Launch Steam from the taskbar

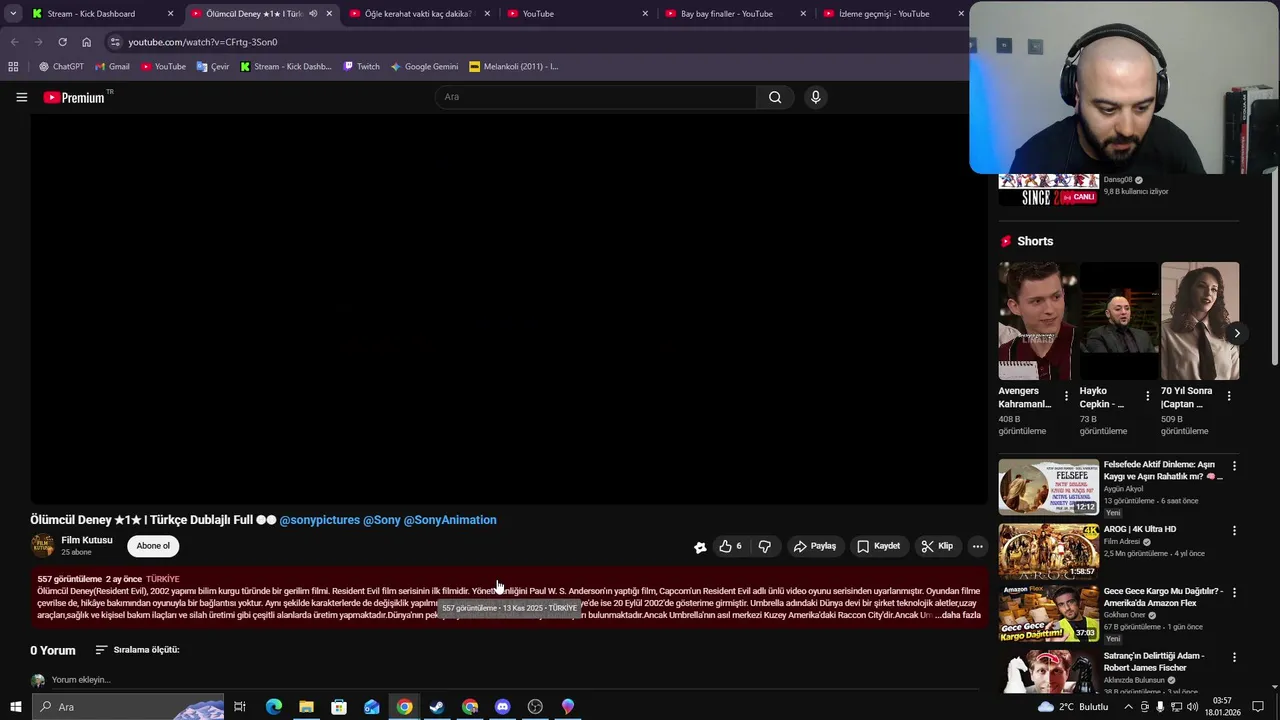[x=437, y=707]
